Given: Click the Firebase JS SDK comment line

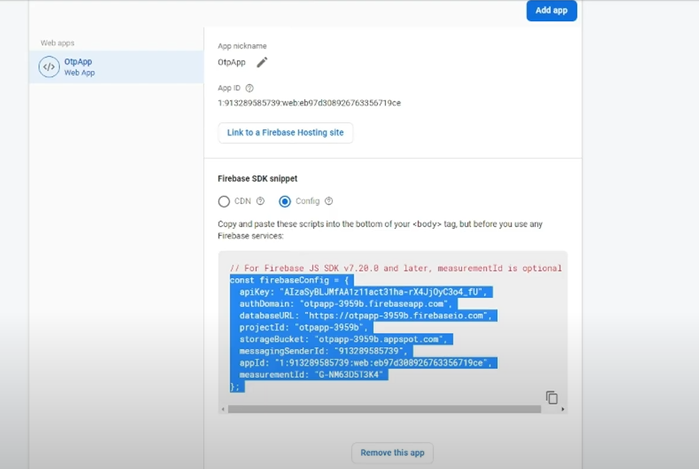Looking at the screenshot, I should point(395,268).
